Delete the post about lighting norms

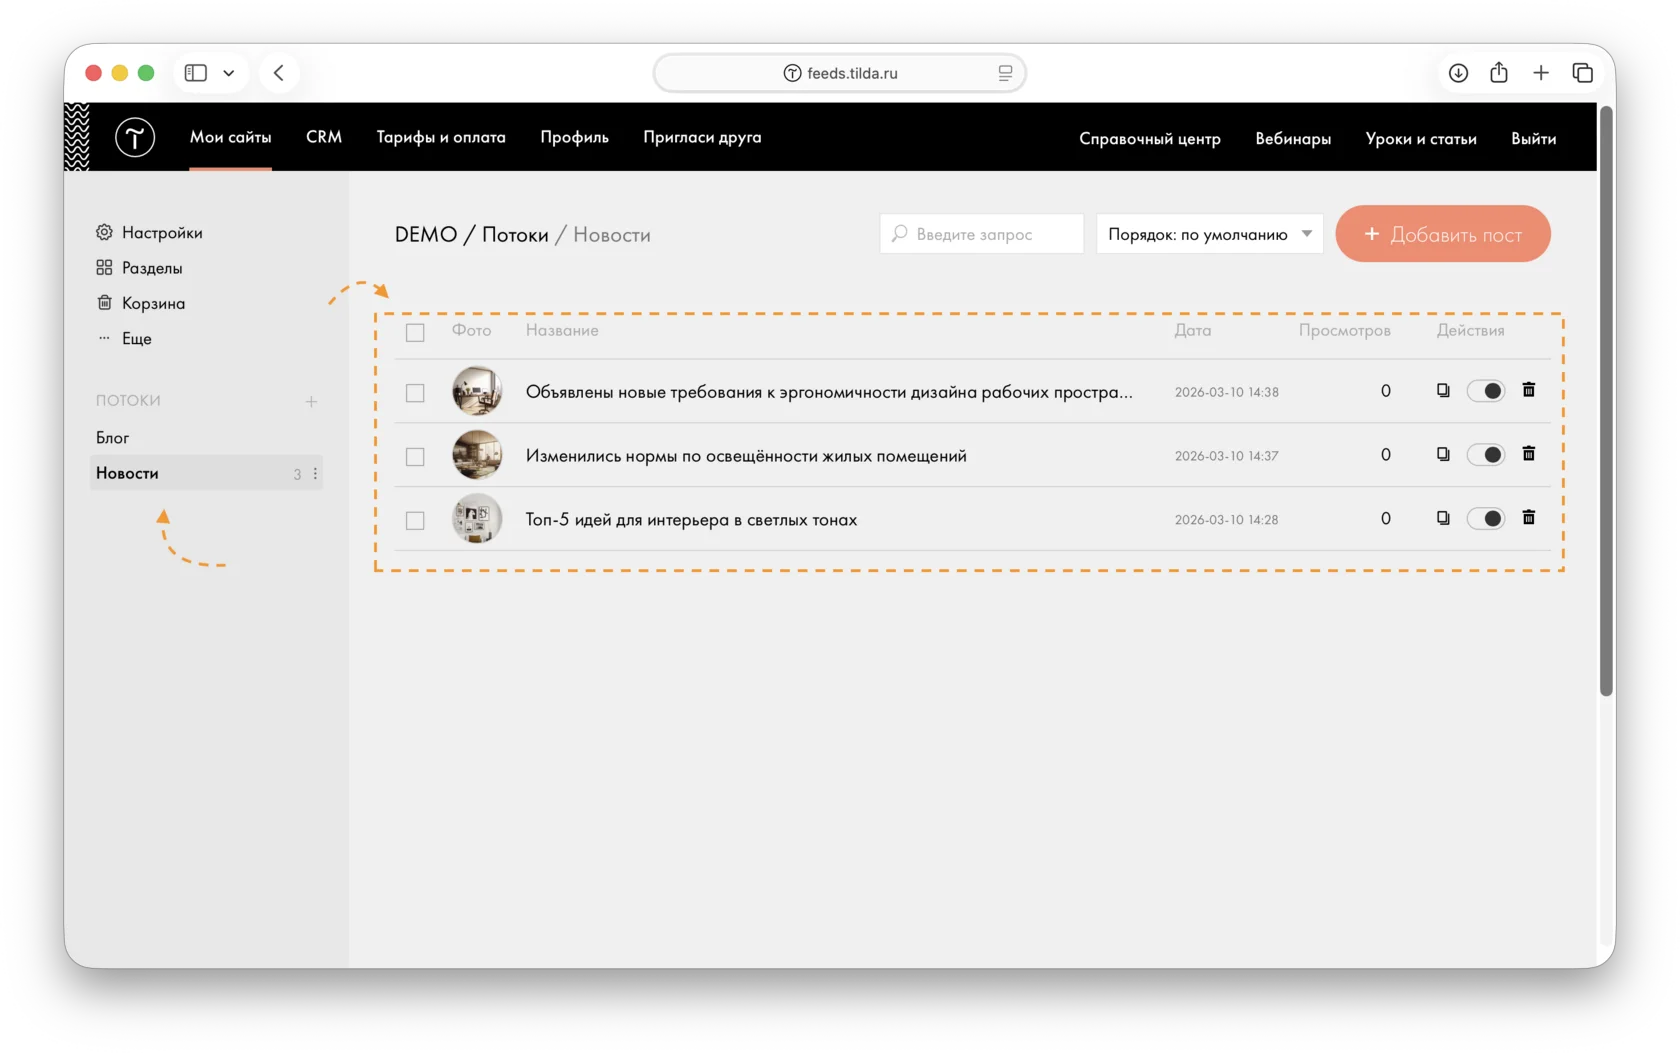(x=1529, y=454)
